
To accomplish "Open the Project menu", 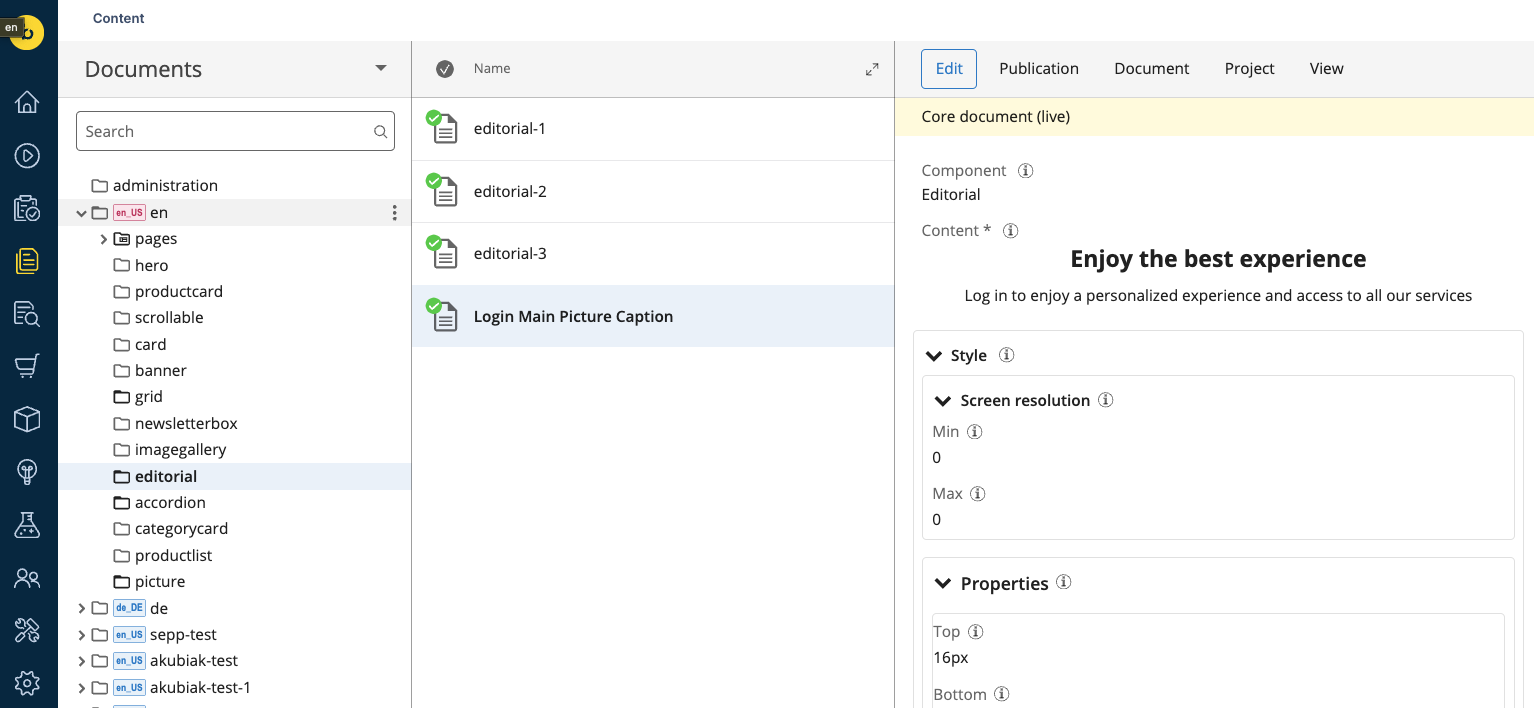I will pyautogui.click(x=1250, y=69).
